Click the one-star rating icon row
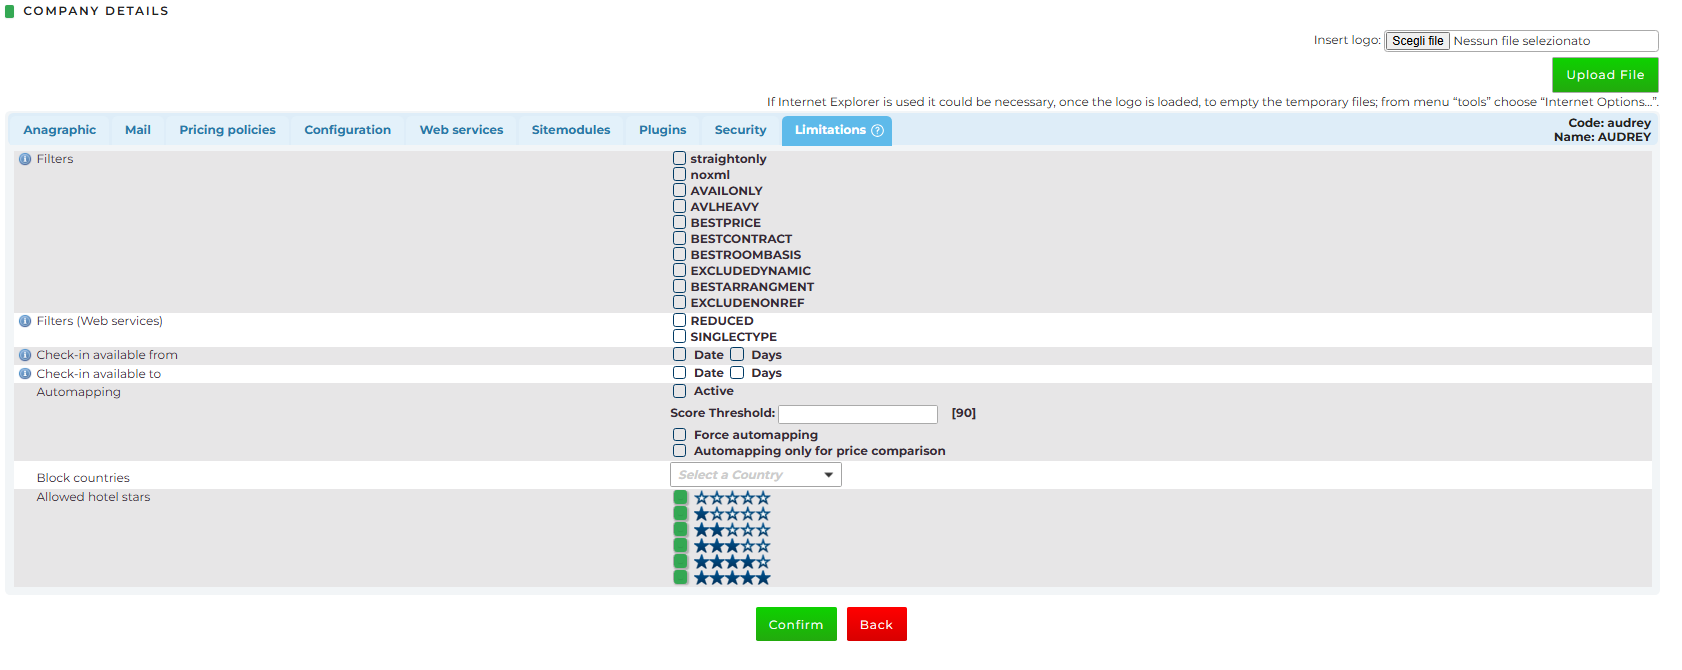 pyautogui.click(x=732, y=514)
